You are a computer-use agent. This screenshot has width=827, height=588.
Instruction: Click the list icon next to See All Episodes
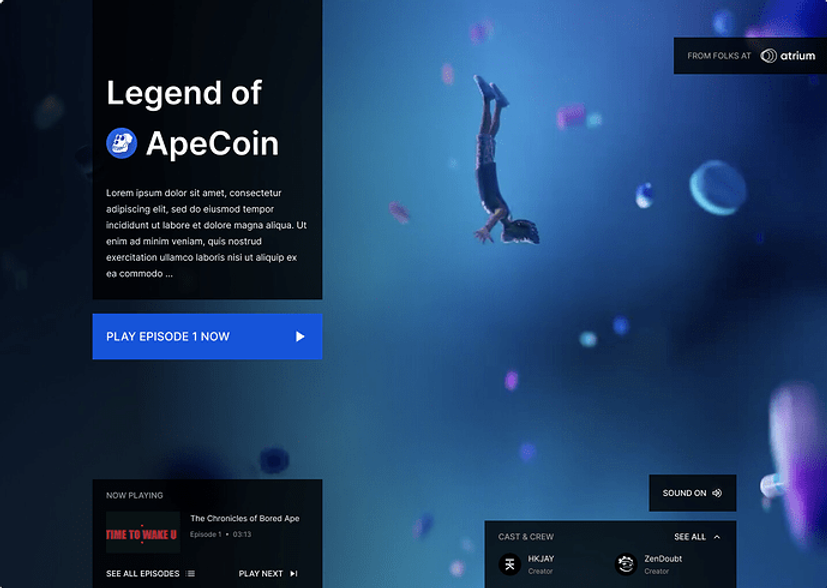(x=190, y=573)
